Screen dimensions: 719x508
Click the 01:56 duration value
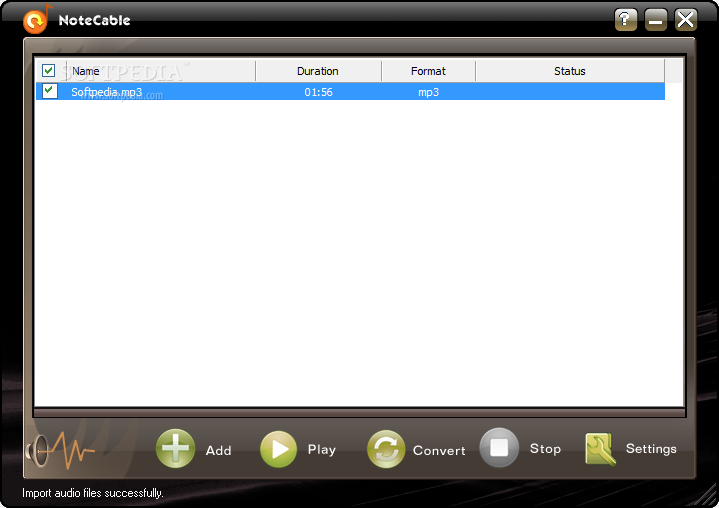(x=318, y=92)
